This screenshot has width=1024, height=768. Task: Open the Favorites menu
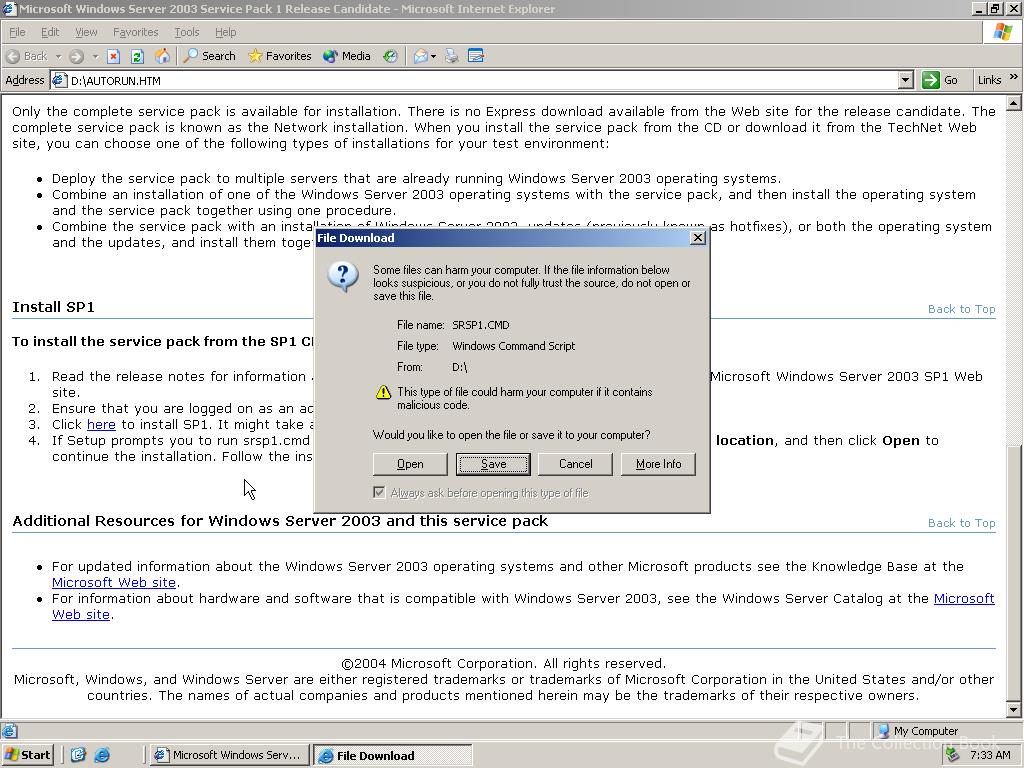pos(135,32)
